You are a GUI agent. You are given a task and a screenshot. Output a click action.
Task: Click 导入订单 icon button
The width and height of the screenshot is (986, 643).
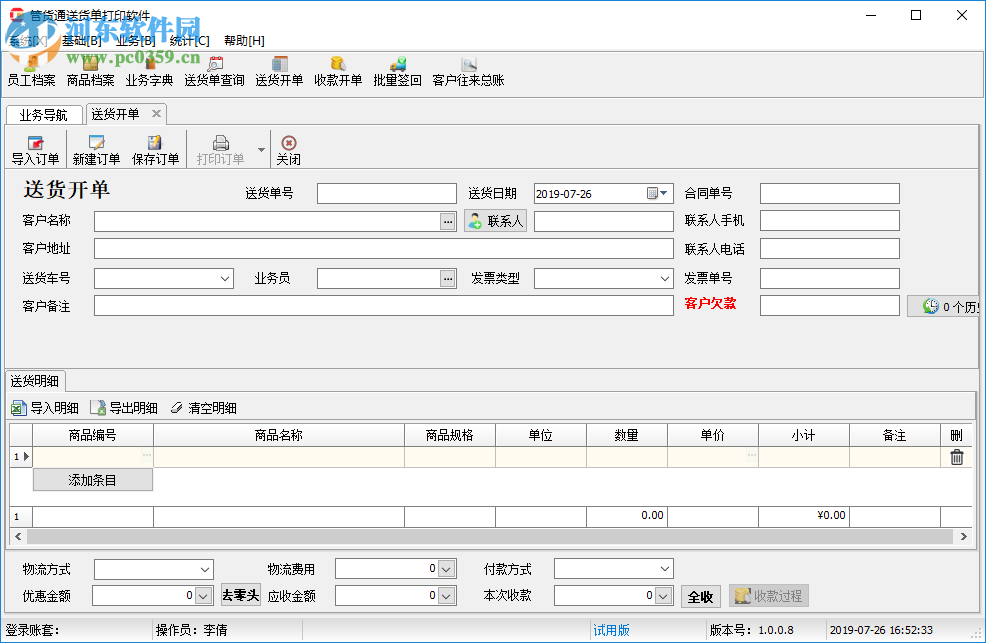pyautogui.click(x=35, y=150)
